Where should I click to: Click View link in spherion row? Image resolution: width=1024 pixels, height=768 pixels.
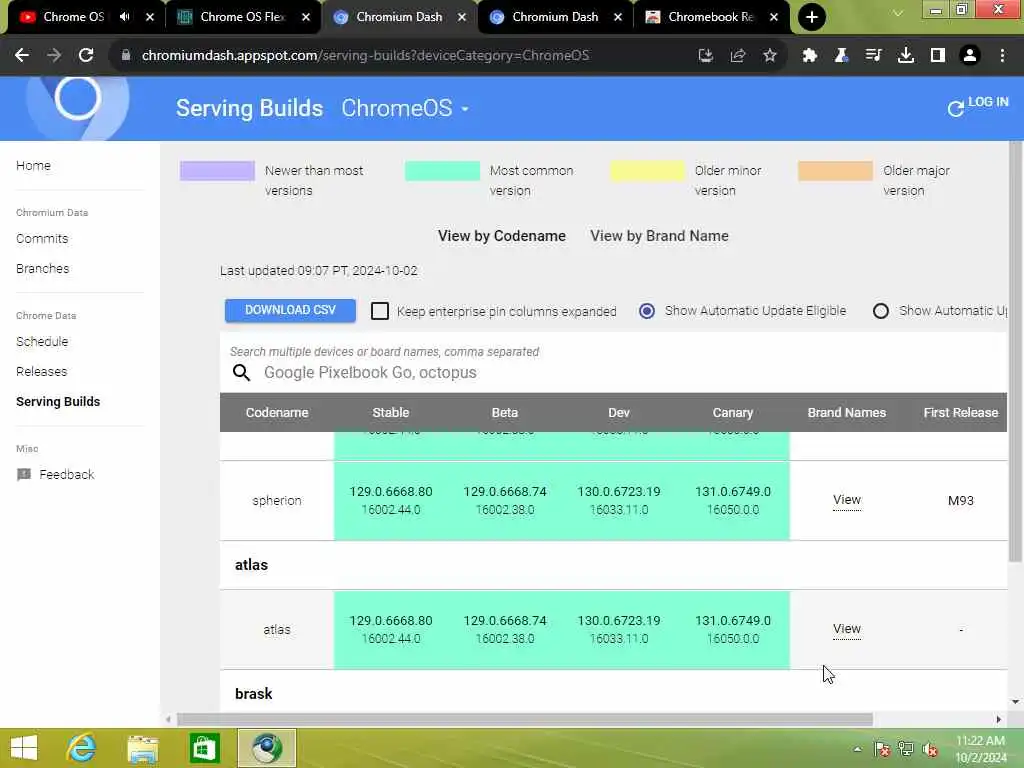tap(846, 500)
